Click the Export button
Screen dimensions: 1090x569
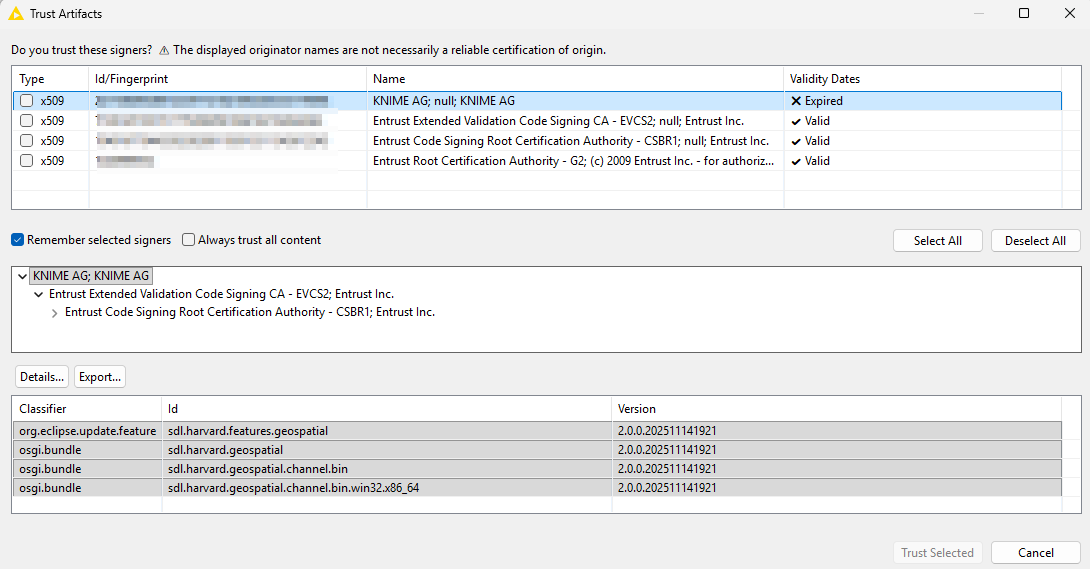[x=100, y=377]
